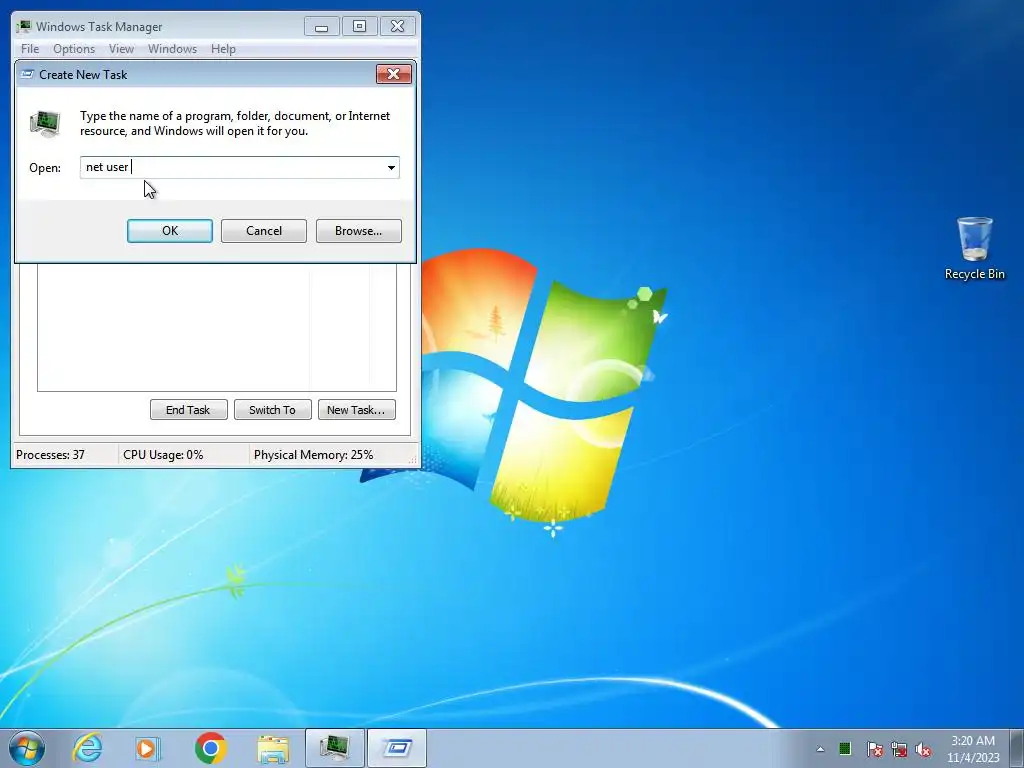1024x768 pixels.
Task: Open the dropdown arrow of the Open field
Action: click(x=391, y=167)
